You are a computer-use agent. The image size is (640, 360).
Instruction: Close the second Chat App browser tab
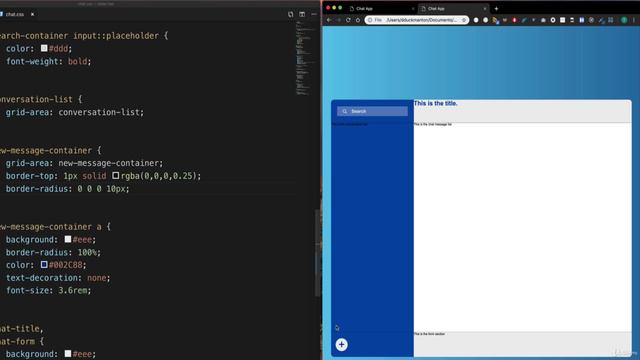pos(485,9)
